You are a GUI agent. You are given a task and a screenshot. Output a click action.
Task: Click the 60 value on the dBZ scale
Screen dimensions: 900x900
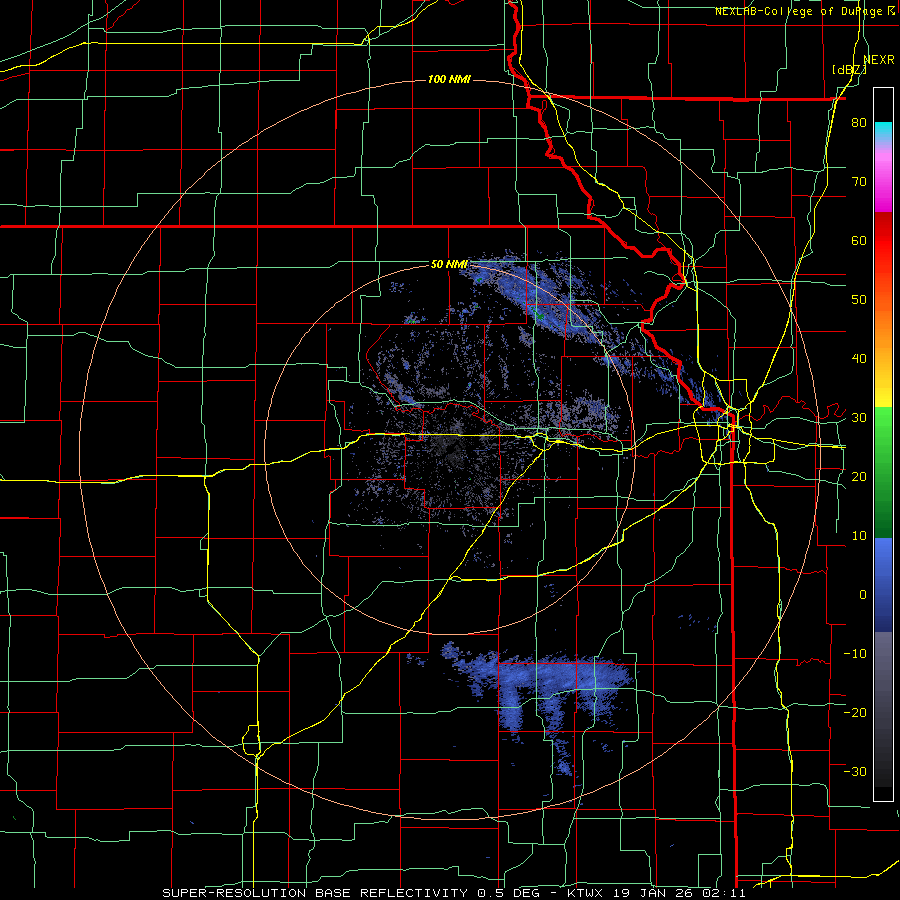coord(859,240)
